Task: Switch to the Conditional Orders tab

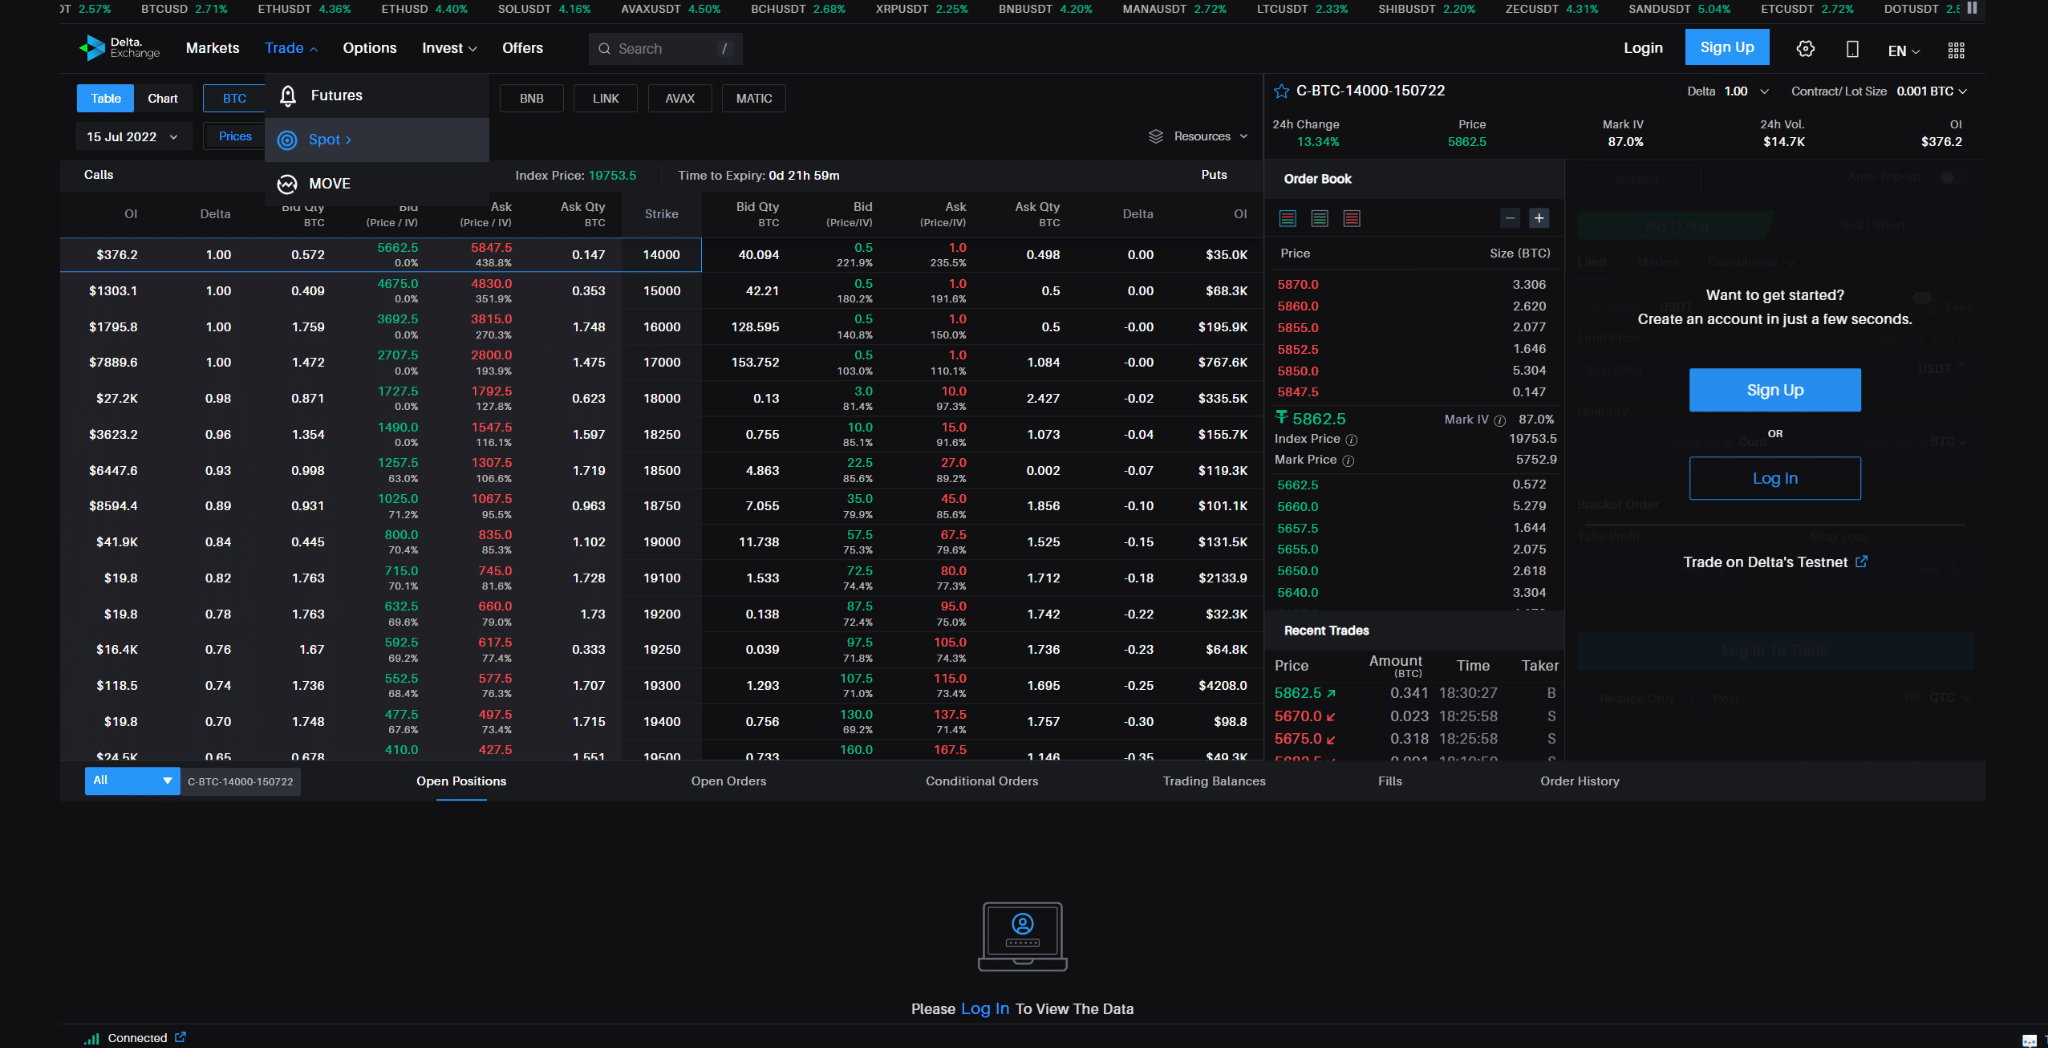Action: click(981, 781)
